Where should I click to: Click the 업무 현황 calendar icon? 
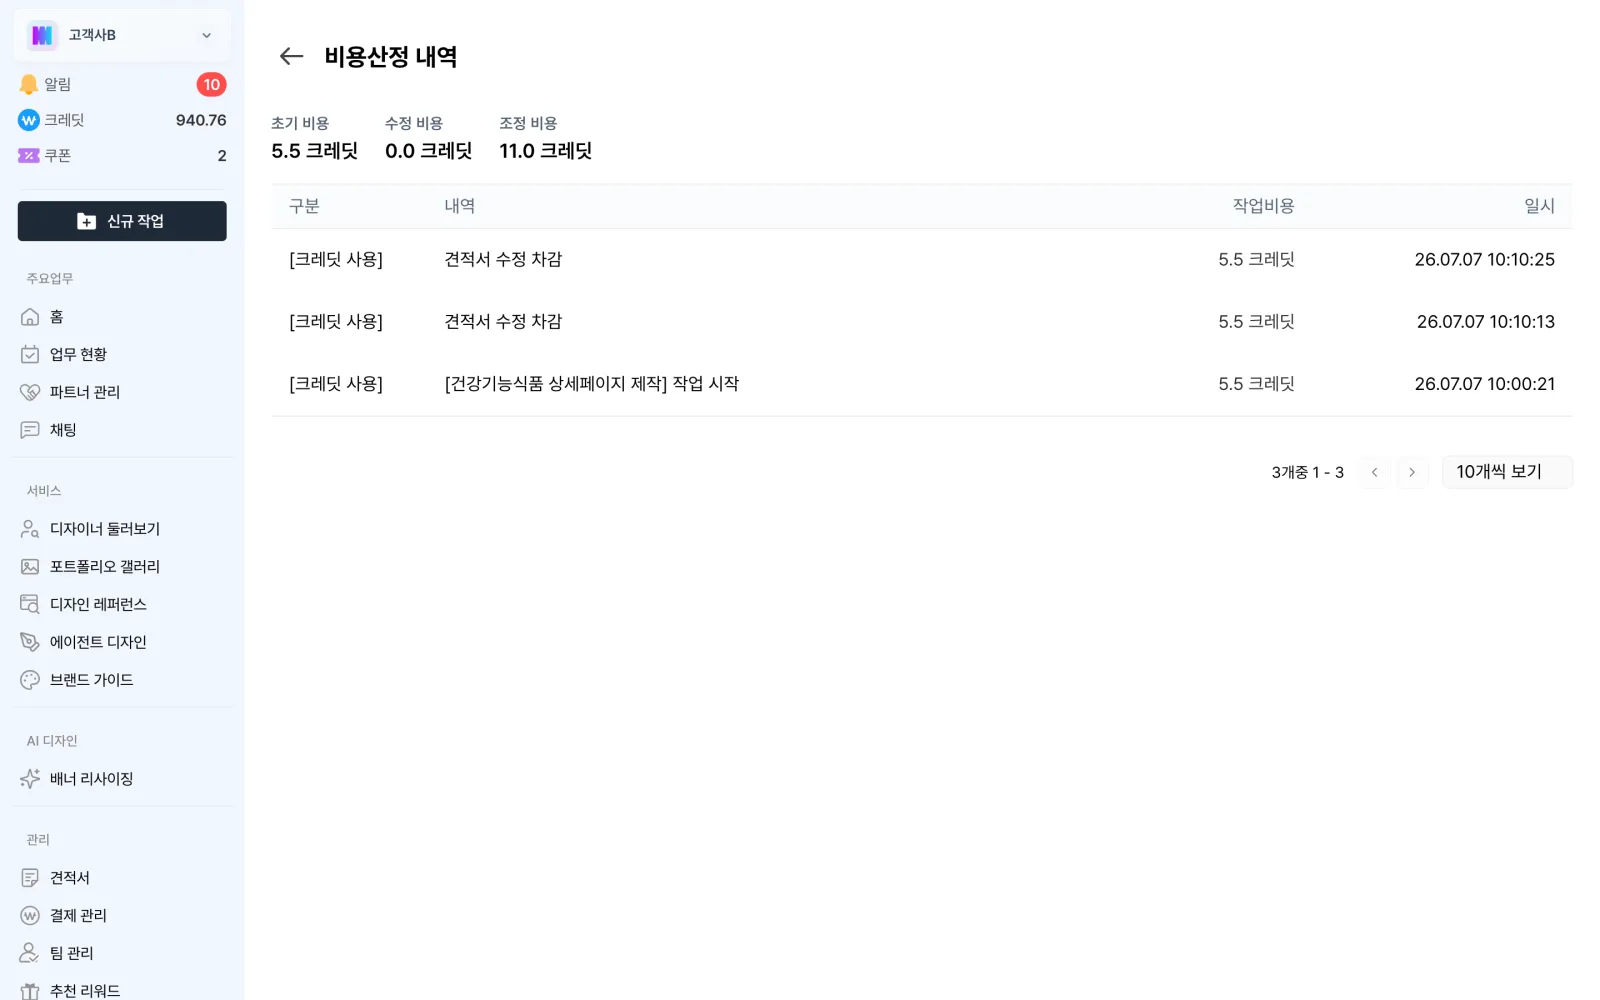[x=30, y=354]
